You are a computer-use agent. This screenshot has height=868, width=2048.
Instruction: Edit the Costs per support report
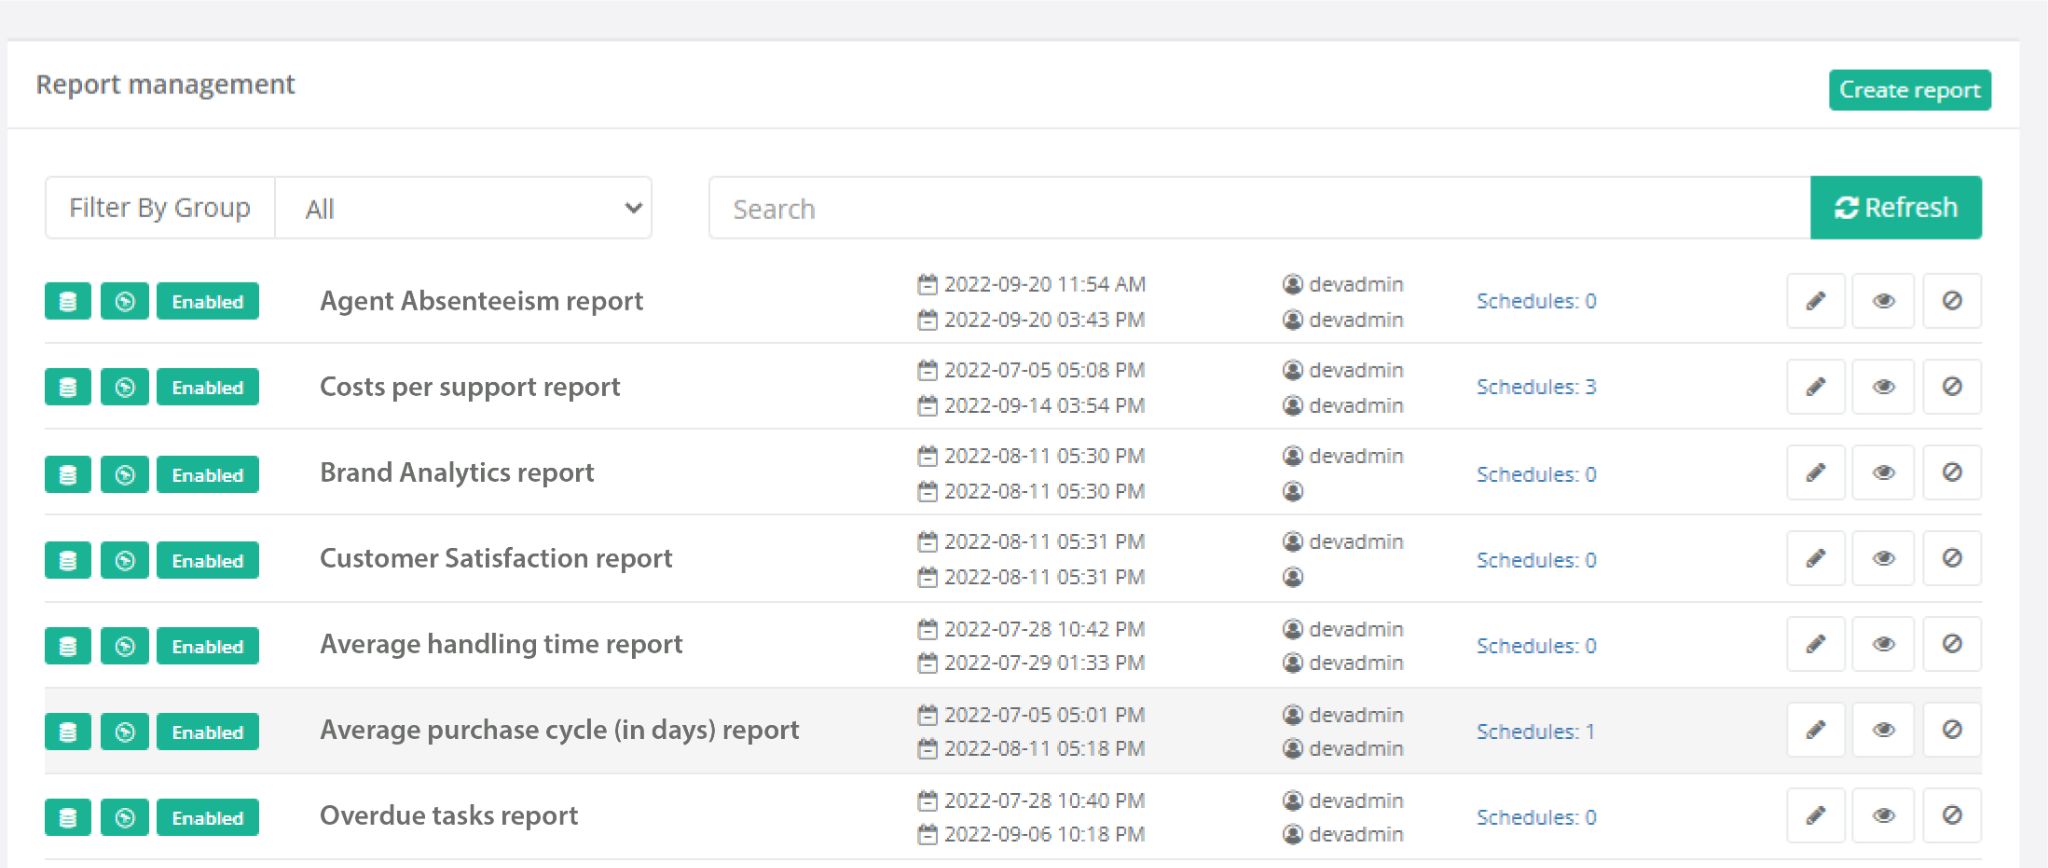click(x=1816, y=387)
